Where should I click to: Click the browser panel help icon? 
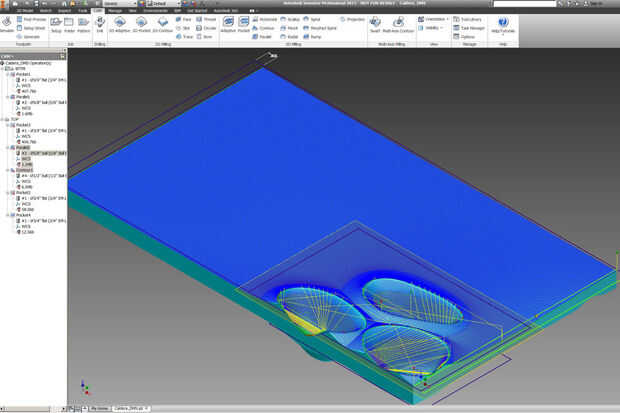click(62, 56)
